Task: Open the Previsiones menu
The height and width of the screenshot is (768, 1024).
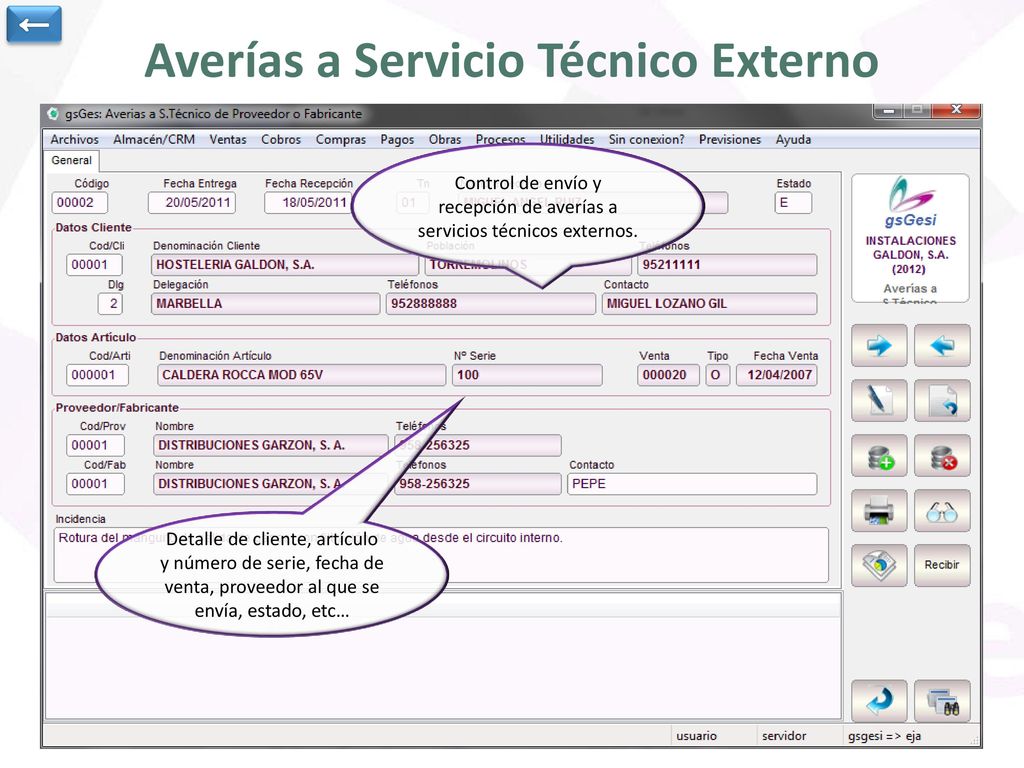Action: click(x=729, y=139)
